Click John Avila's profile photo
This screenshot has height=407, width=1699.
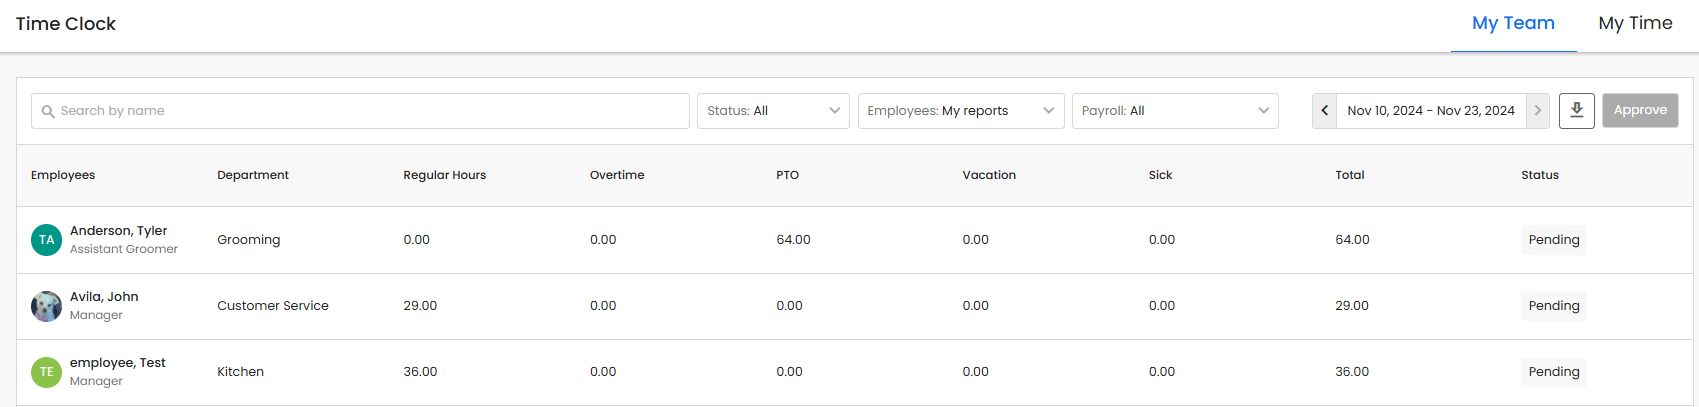(47, 306)
